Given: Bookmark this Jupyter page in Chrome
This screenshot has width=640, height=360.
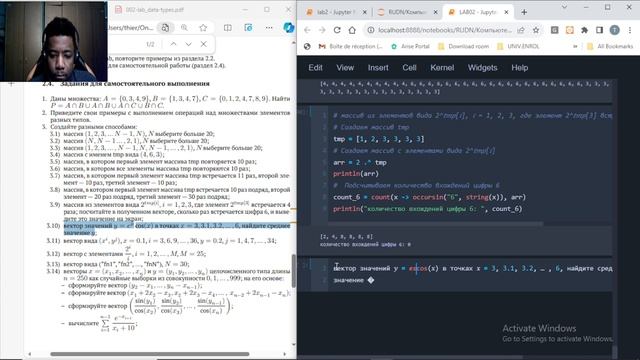Looking at the screenshot, I should coord(536,30).
